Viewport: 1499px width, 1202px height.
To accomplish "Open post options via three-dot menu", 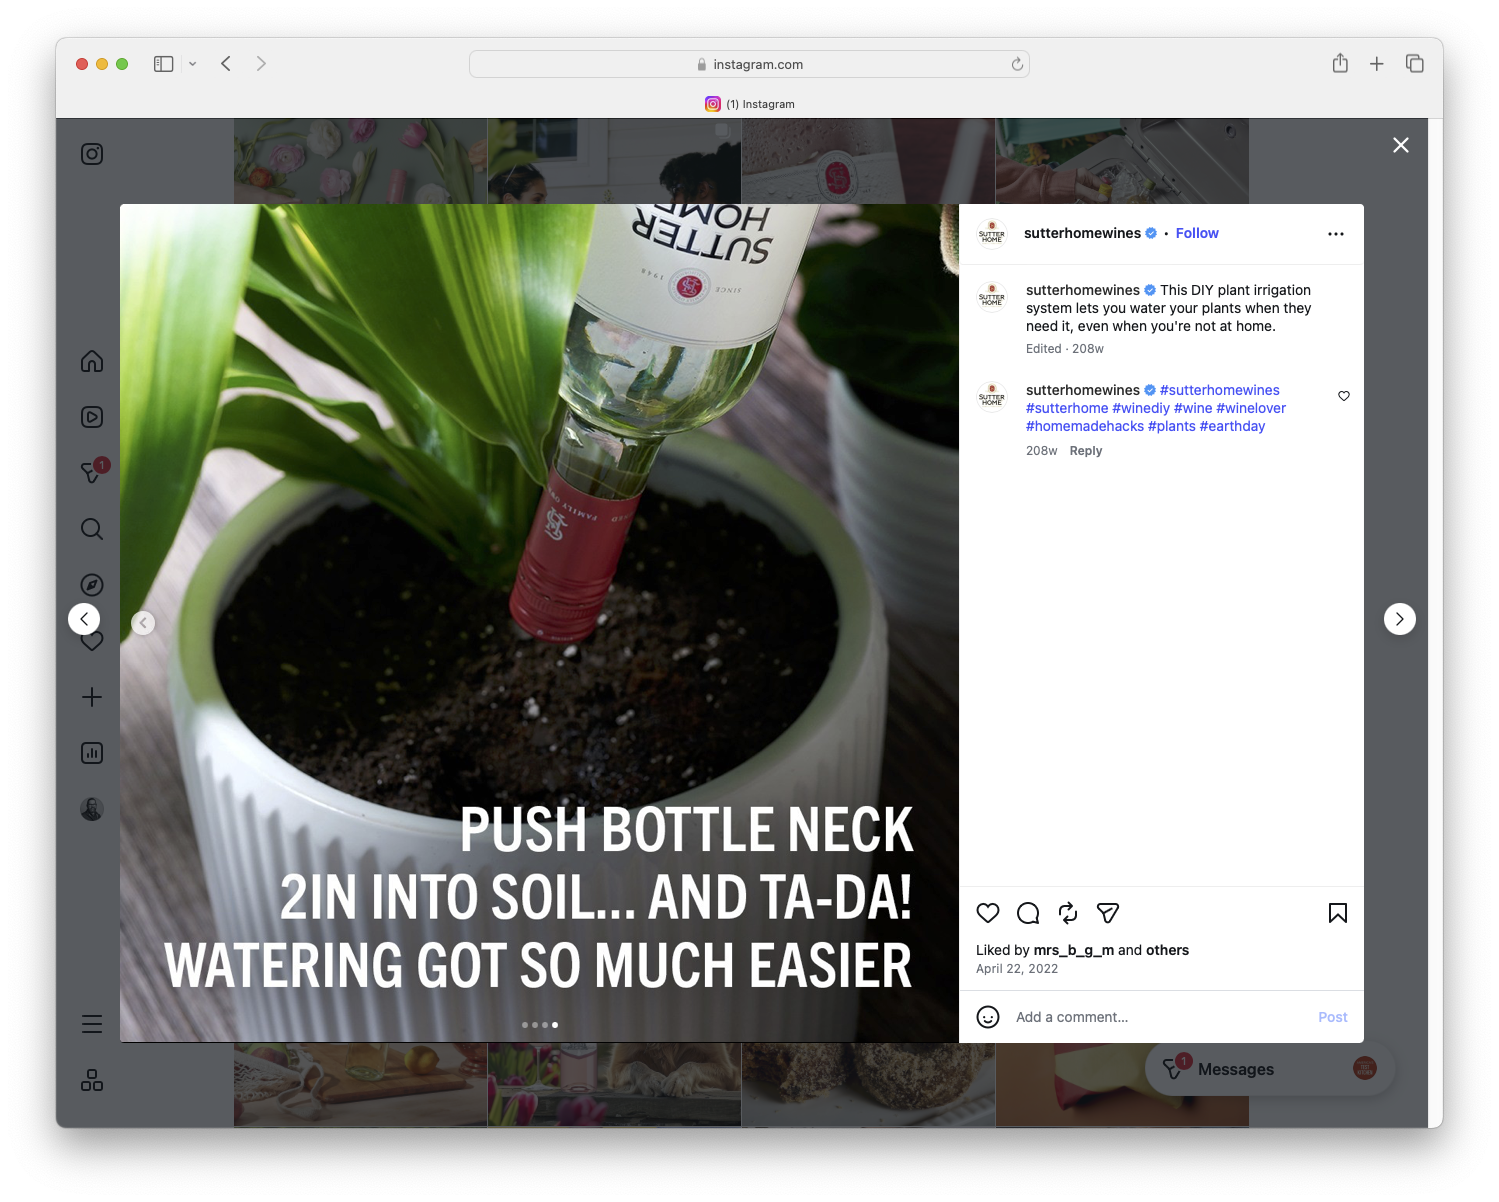I will click(x=1336, y=233).
